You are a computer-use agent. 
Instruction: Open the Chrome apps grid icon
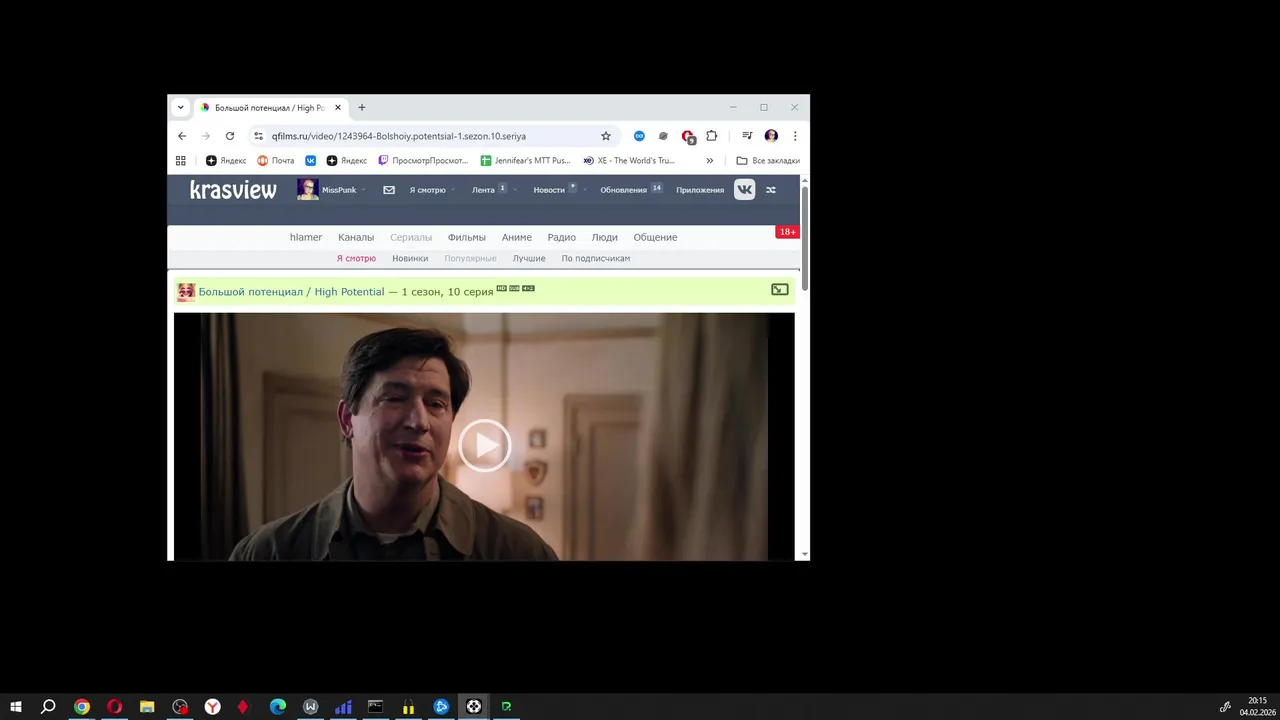point(181,160)
